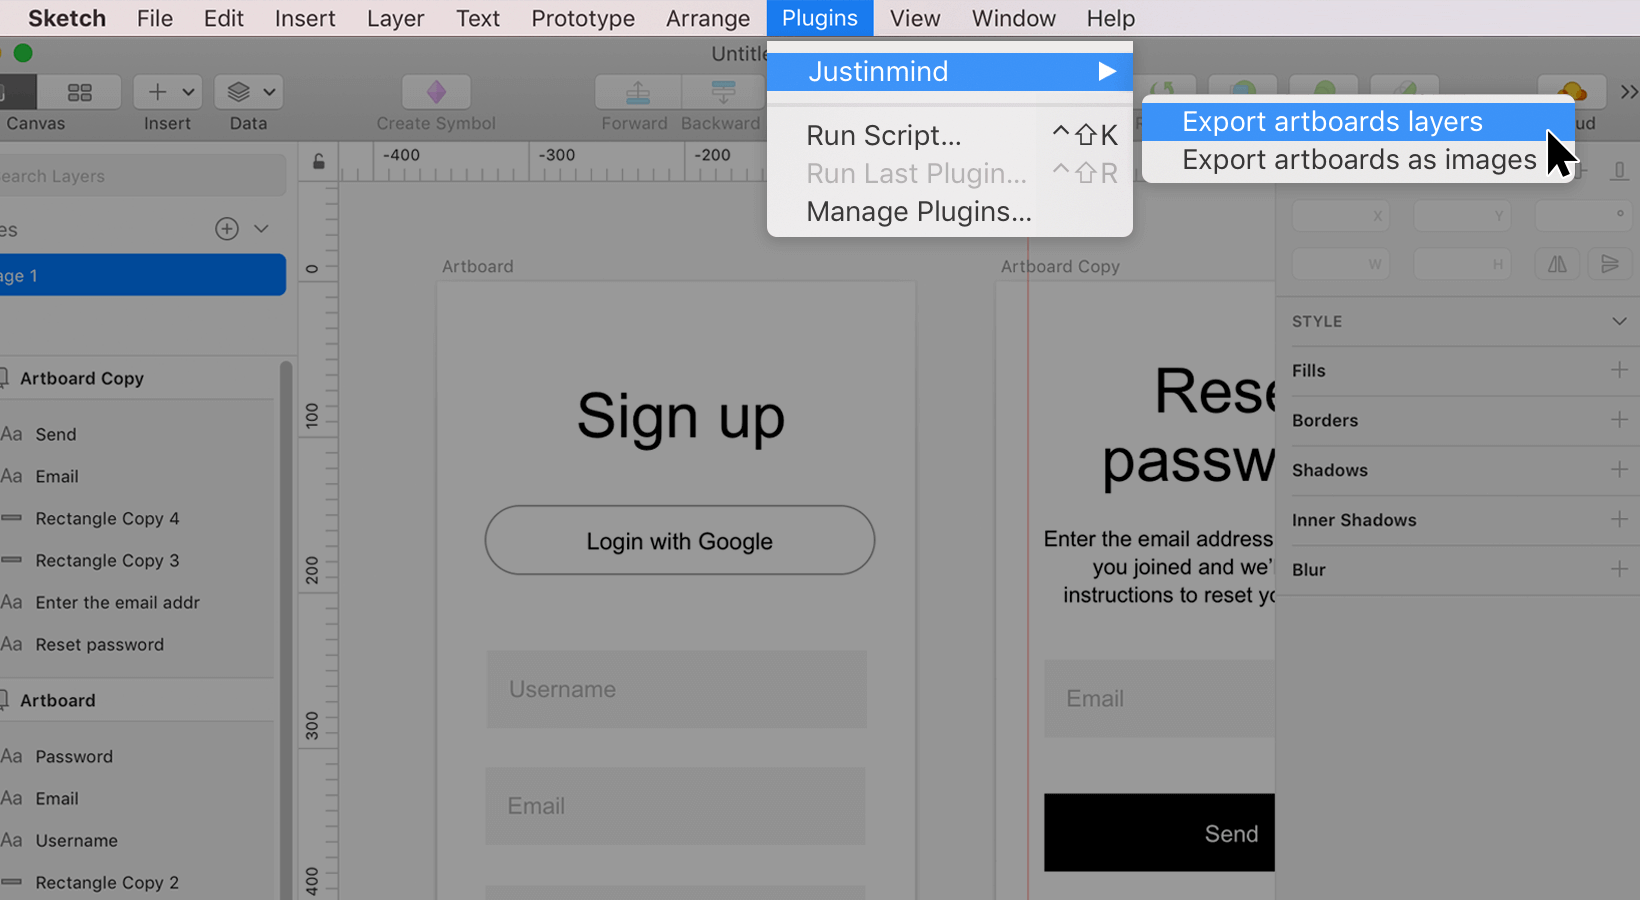The width and height of the screenshot is (1640, 900).
Task: Click the Backward toolbar icon
Action: [x=723, y=92]
